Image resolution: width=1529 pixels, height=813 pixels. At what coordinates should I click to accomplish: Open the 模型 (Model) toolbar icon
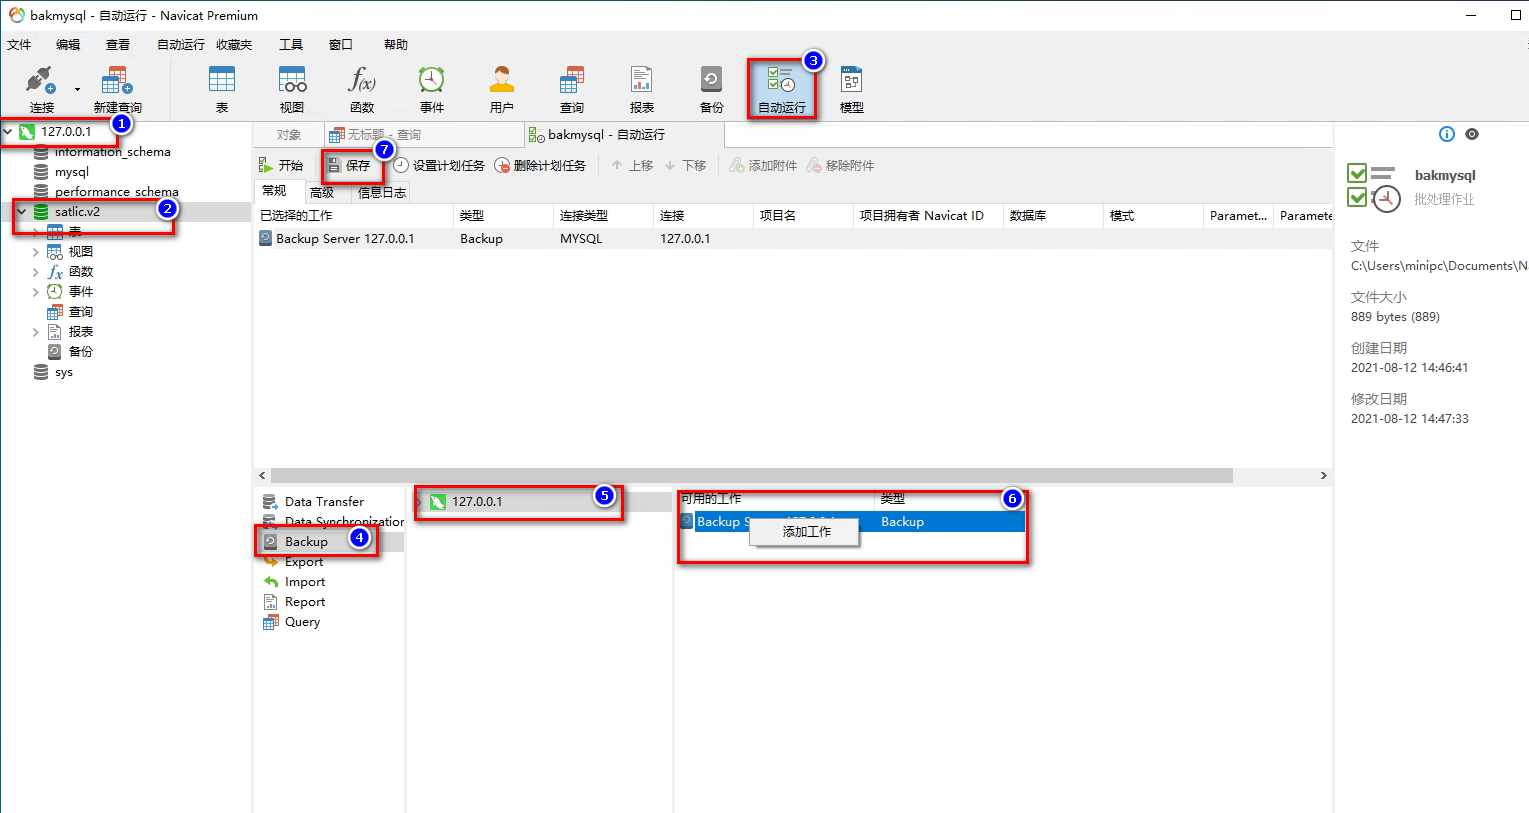point(852,89)
